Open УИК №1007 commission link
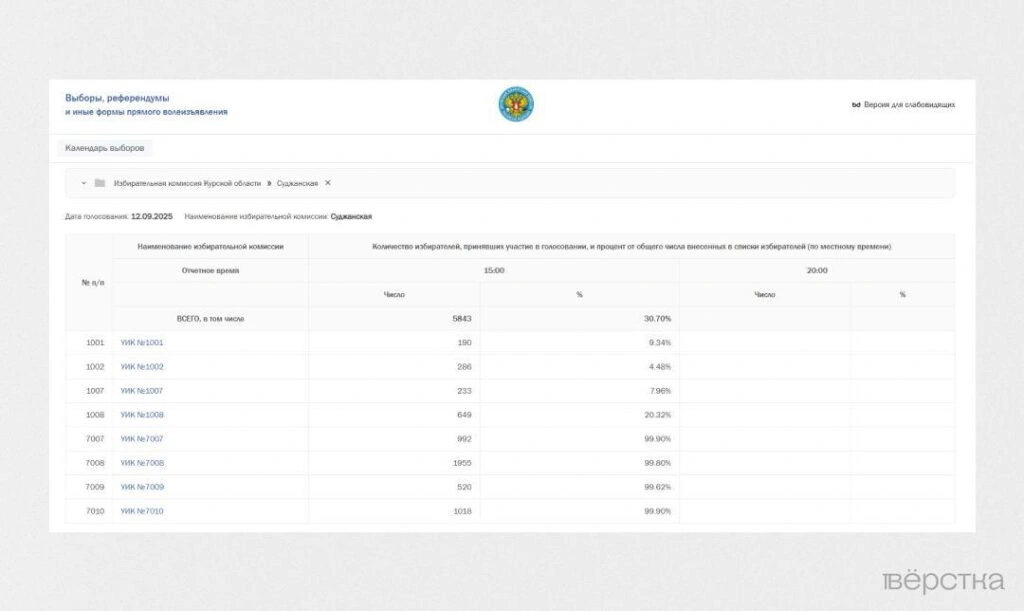 [142, 391]
